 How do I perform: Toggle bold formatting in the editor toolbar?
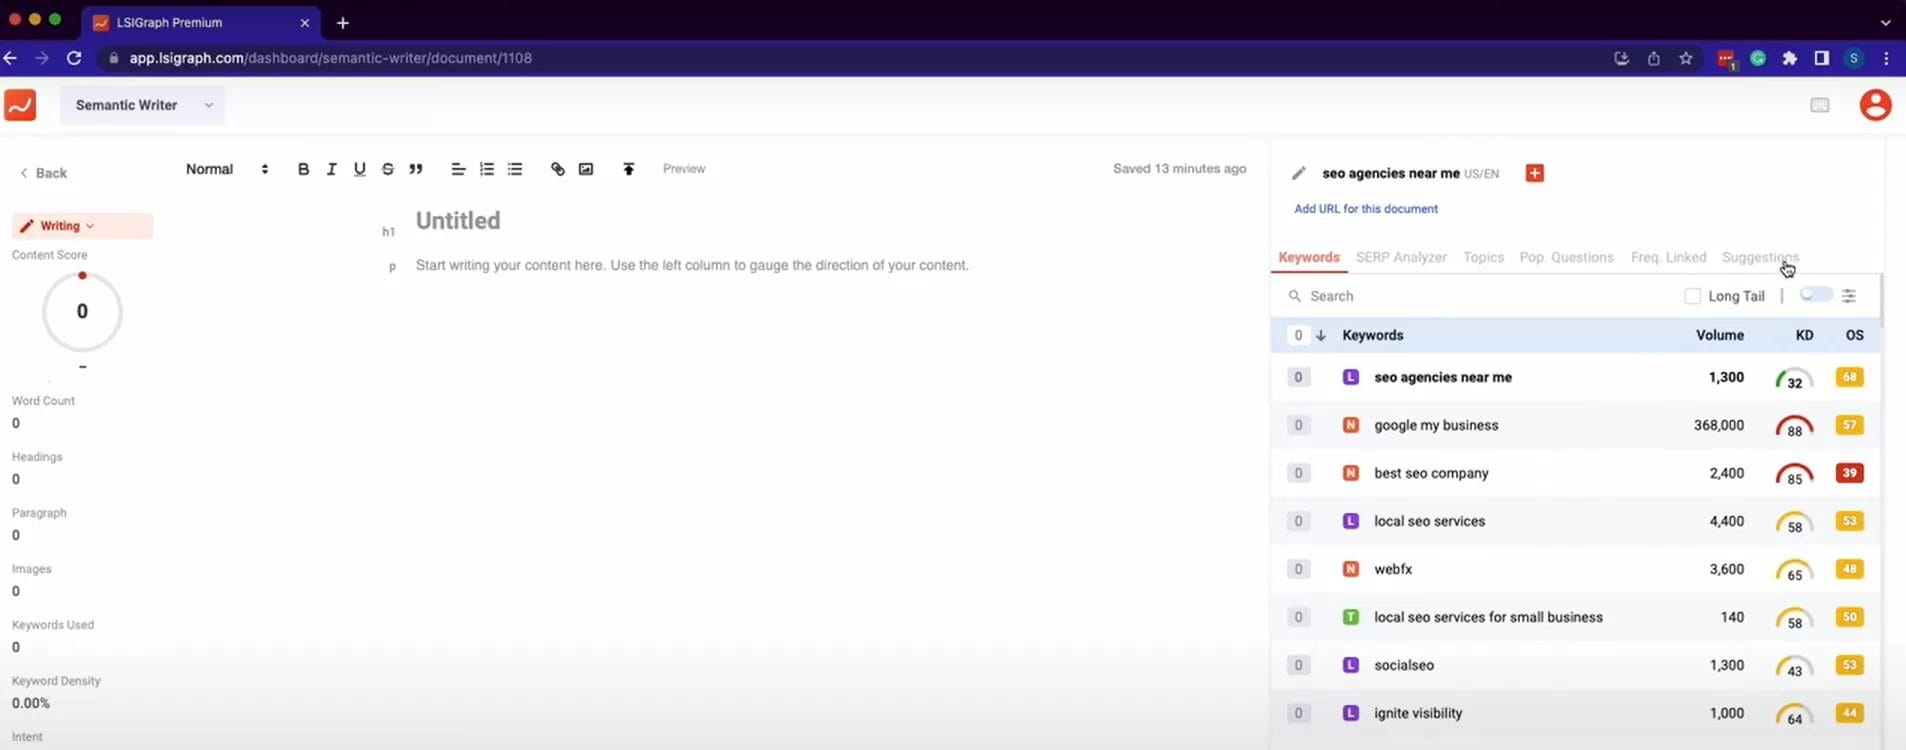tap(303, 169)
